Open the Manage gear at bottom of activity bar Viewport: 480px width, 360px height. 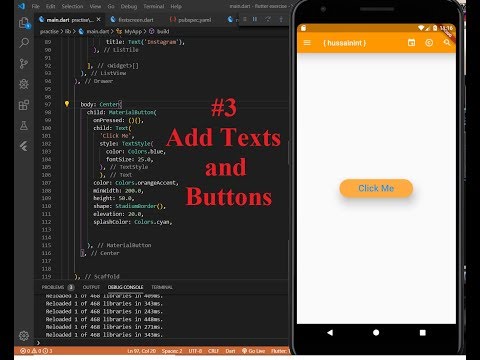click(24, 336)
